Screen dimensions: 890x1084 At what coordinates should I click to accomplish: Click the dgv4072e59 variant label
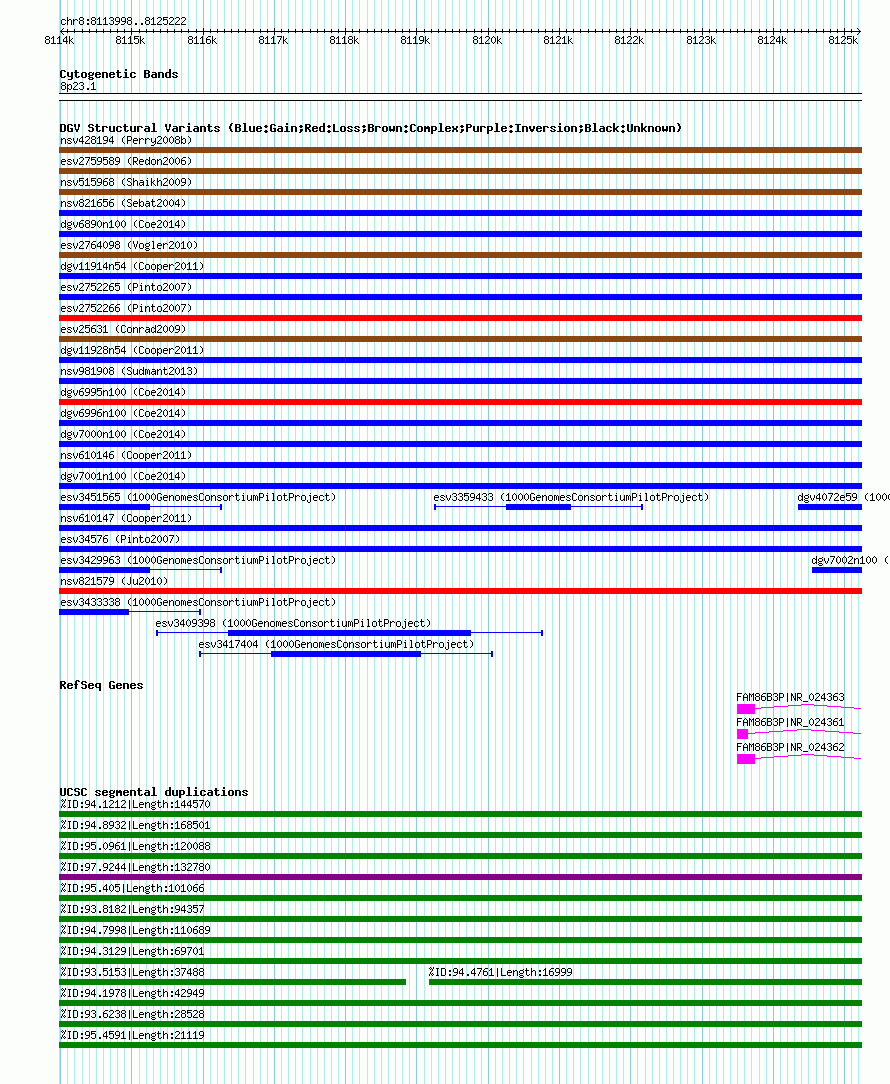pos(843,497)
